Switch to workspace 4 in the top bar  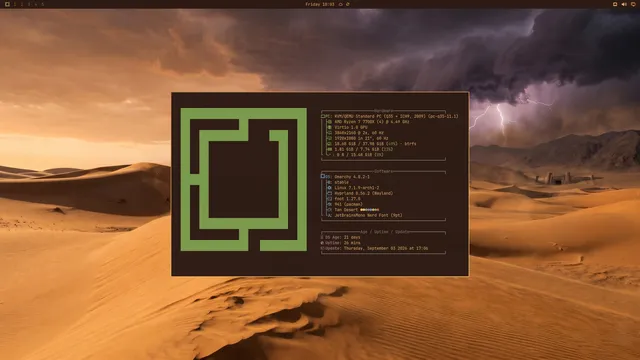tap(36, 4)
